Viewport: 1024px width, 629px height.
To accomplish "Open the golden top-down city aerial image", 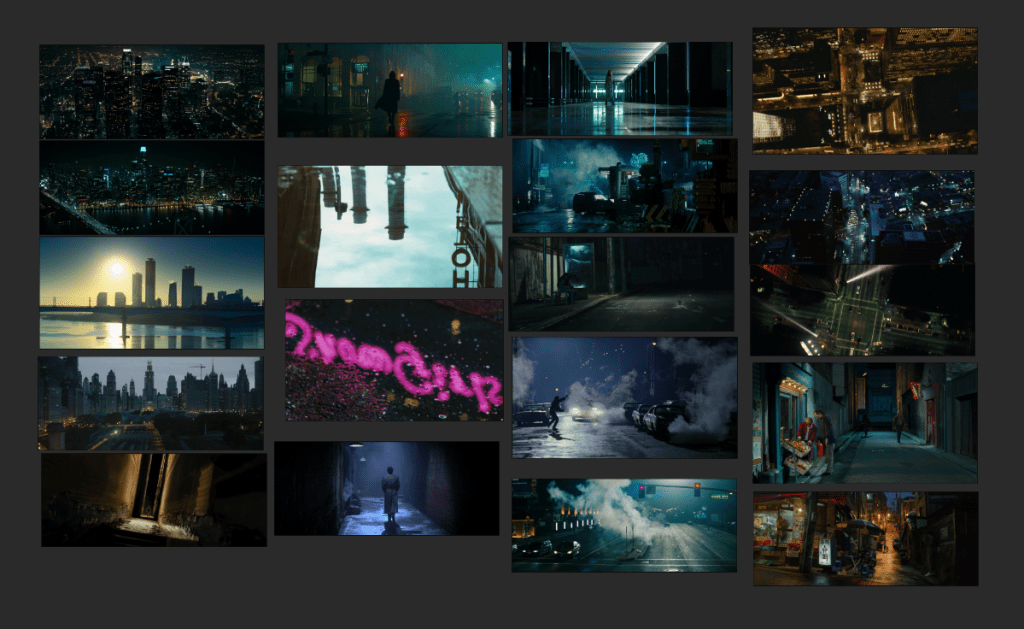I will pyautogui.click(x=865, y=91).
